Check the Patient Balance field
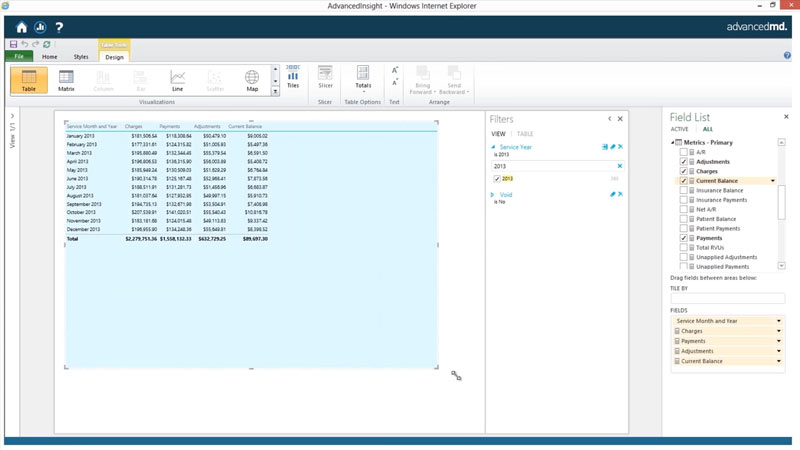Image resolution: width=800 pixels, height=450 pixels. tap(684, 219)
